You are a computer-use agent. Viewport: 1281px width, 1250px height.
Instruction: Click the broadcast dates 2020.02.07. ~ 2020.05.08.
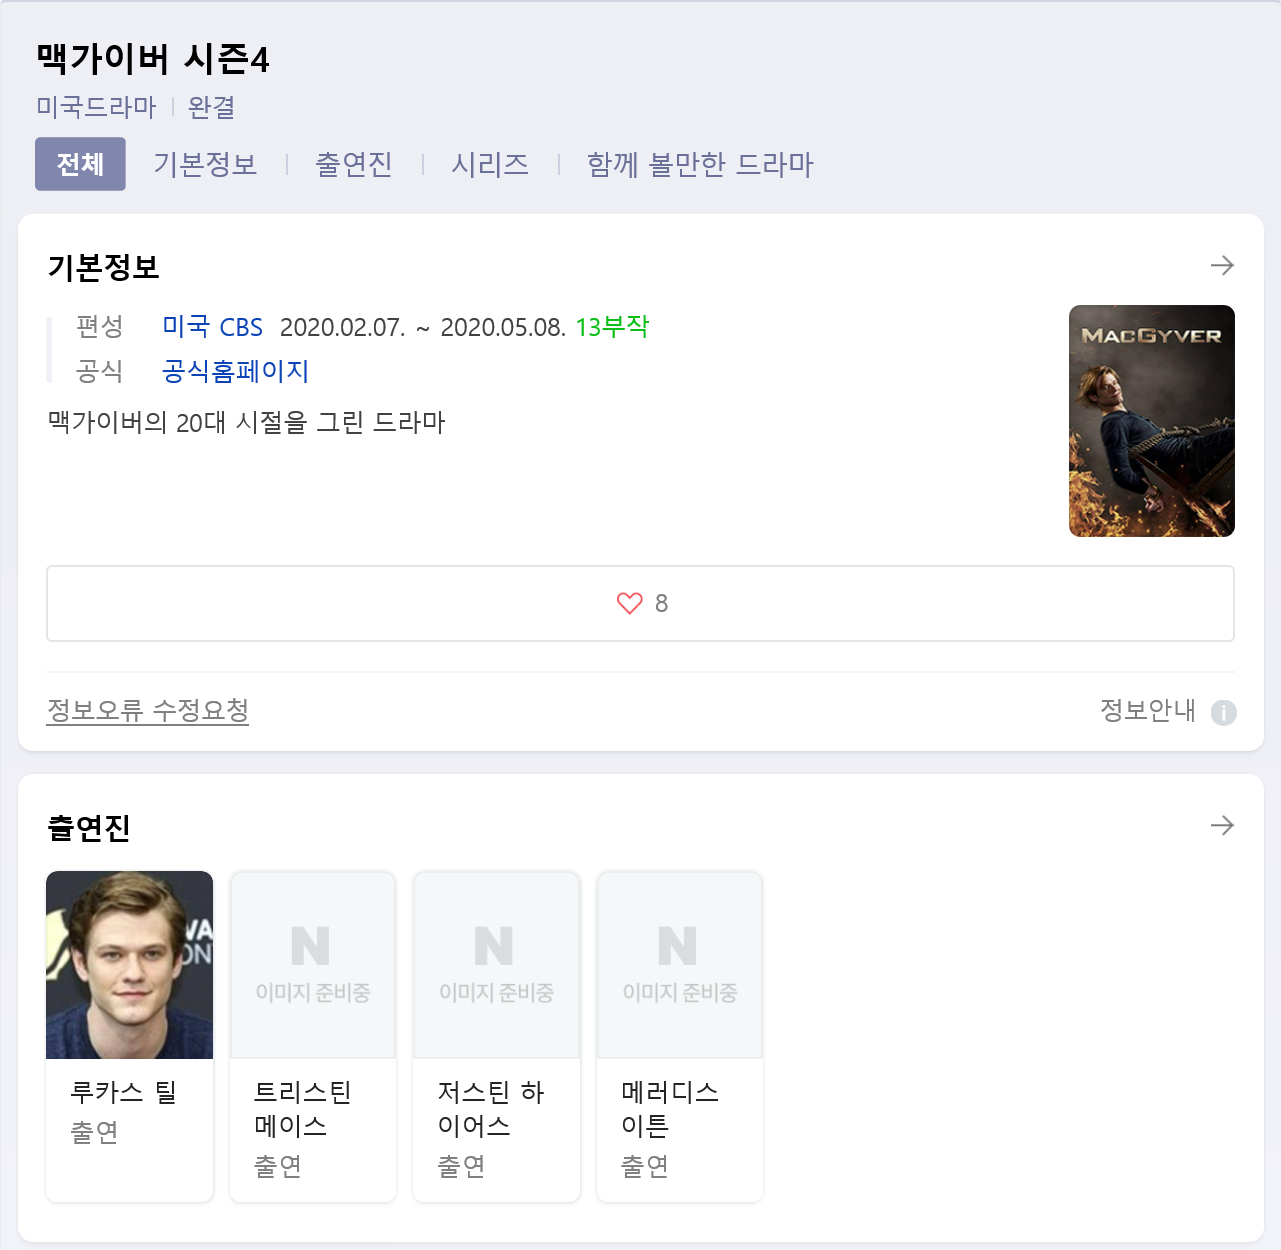click(423, 327)
